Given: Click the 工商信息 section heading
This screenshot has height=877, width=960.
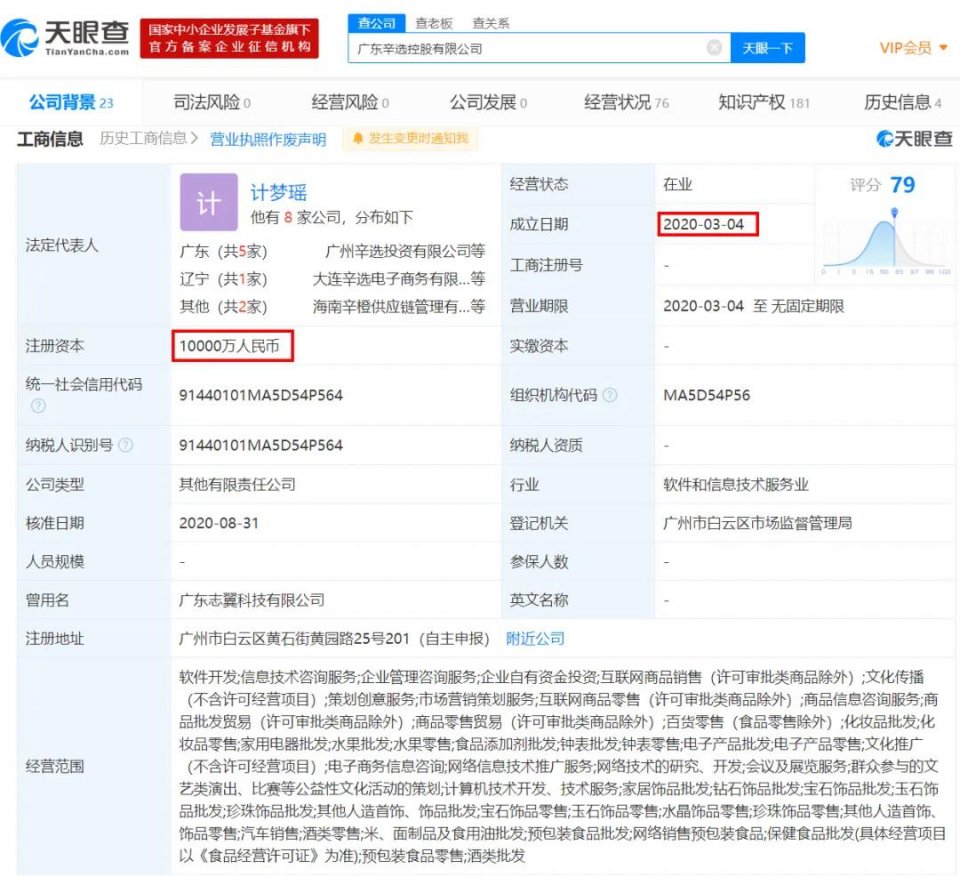Looking at the screenshot, I should (50, 139).
